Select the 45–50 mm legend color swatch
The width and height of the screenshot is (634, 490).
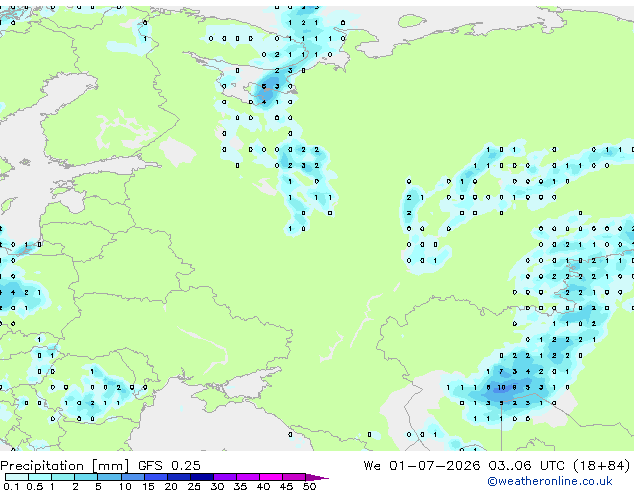pyautogui.click(x=294, y=477)
